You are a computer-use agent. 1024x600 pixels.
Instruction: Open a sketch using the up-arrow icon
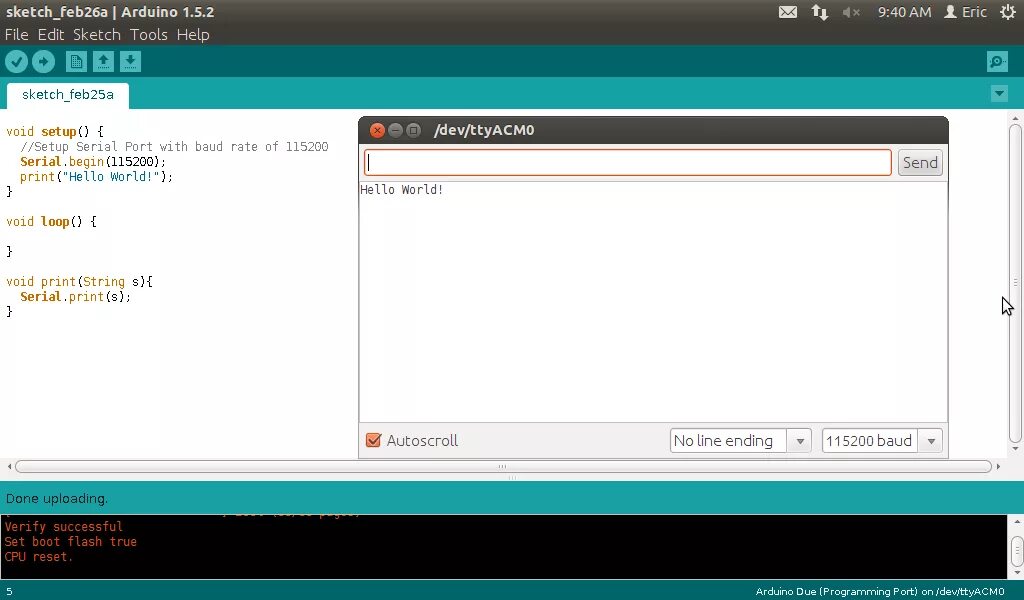[103, 62]
